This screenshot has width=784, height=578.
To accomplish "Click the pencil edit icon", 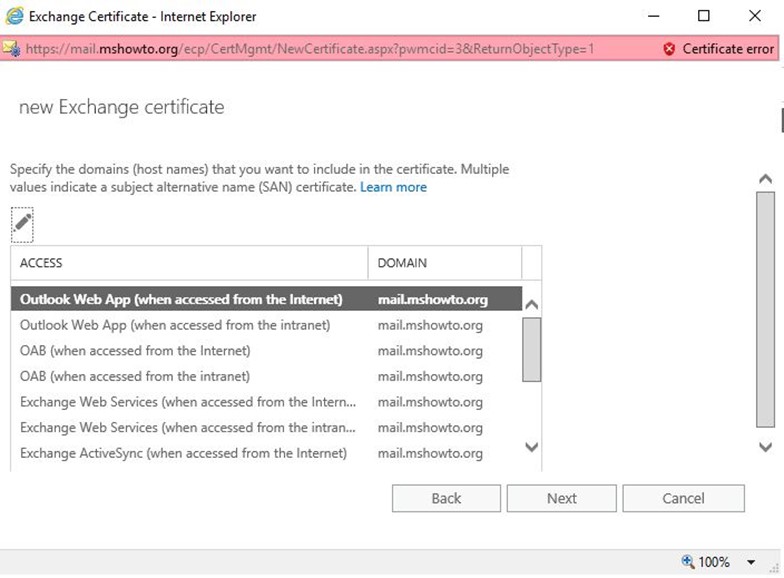I will point(22,224).
